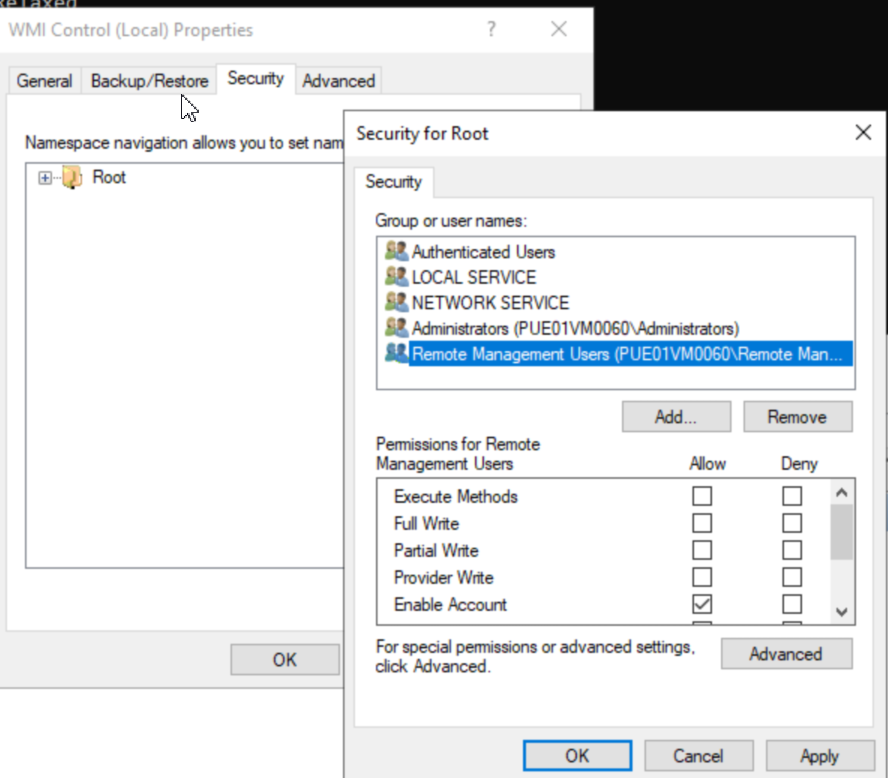Screen dimensions: 888x778
Task: Click the Administrators group icon
Action: (396, 328)
